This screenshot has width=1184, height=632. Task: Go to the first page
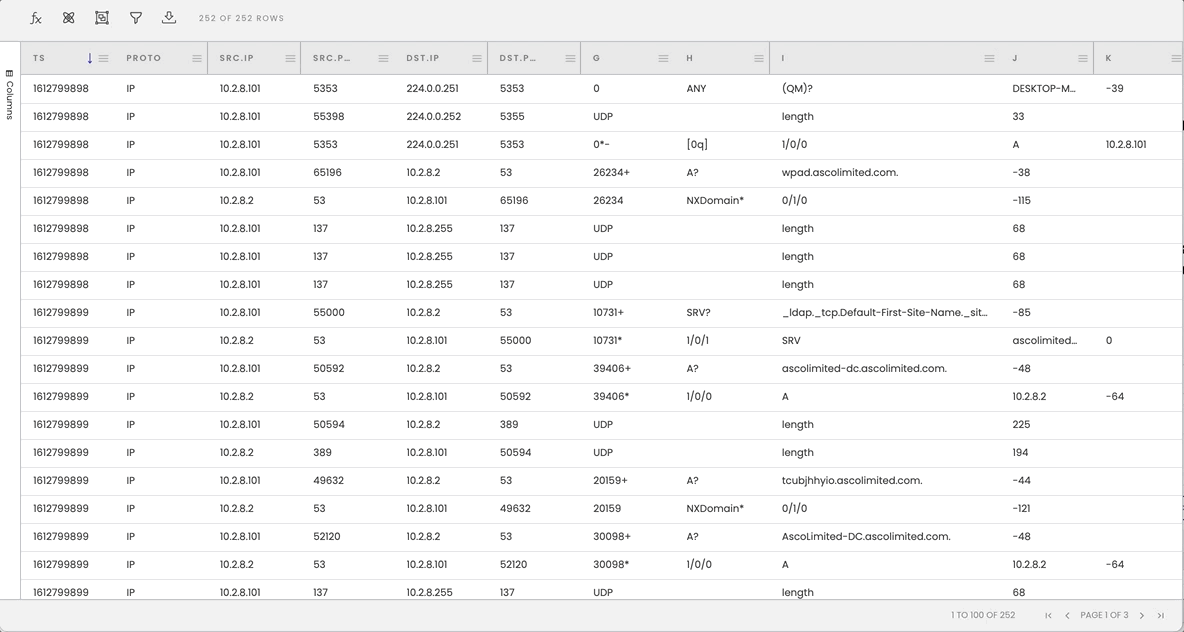click(1048, 615)
